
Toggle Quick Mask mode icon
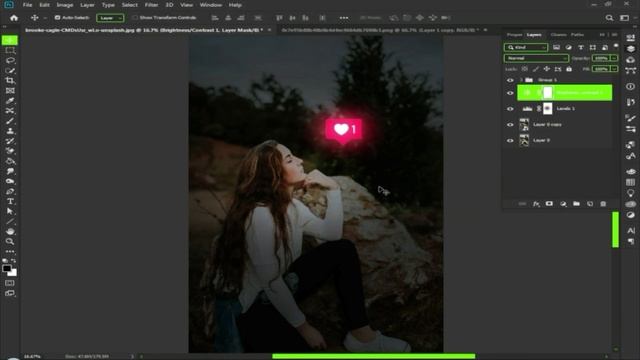coord(10,282)
